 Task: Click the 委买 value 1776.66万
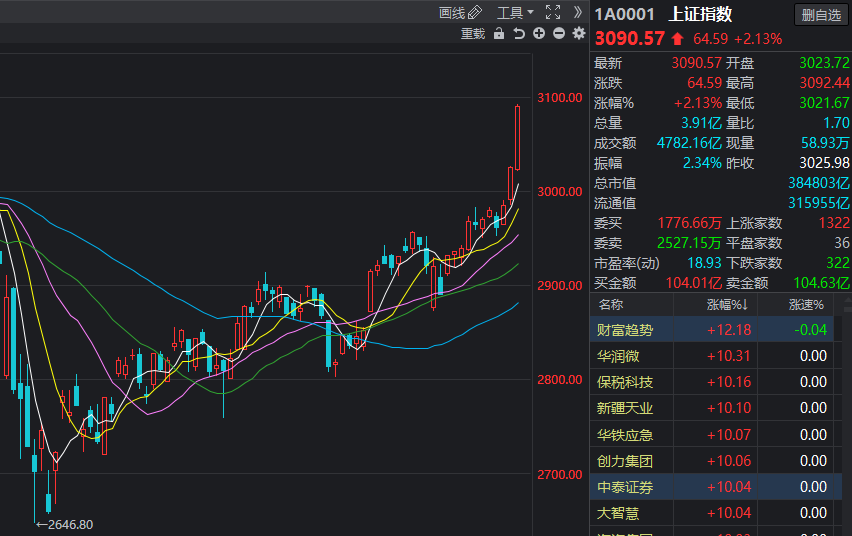[x=690, y=223]
